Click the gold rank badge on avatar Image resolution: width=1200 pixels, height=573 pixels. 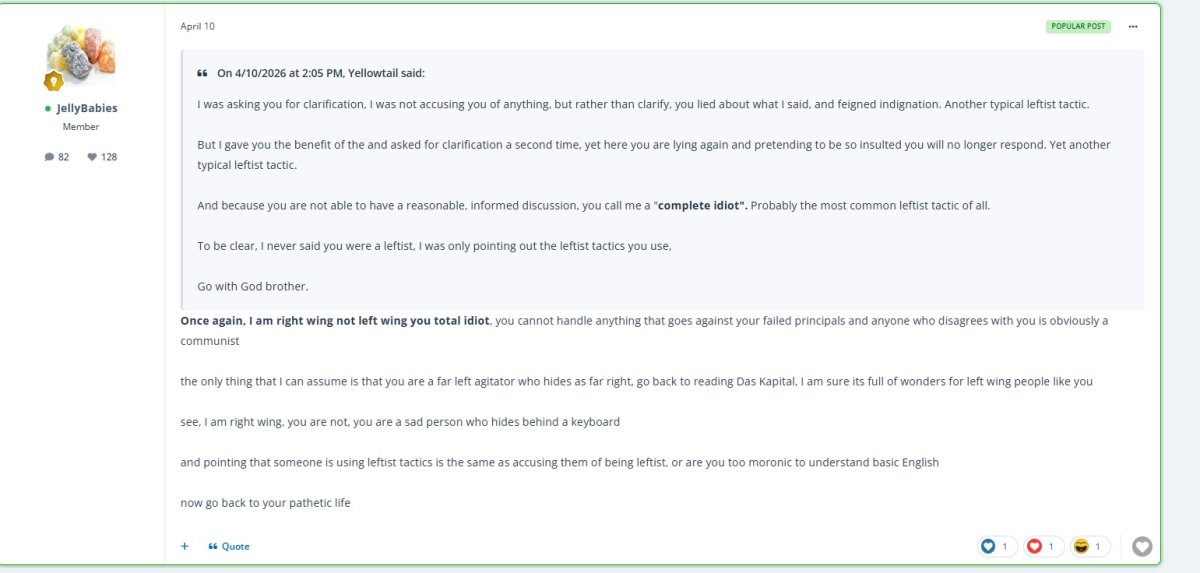click(54, 82)
